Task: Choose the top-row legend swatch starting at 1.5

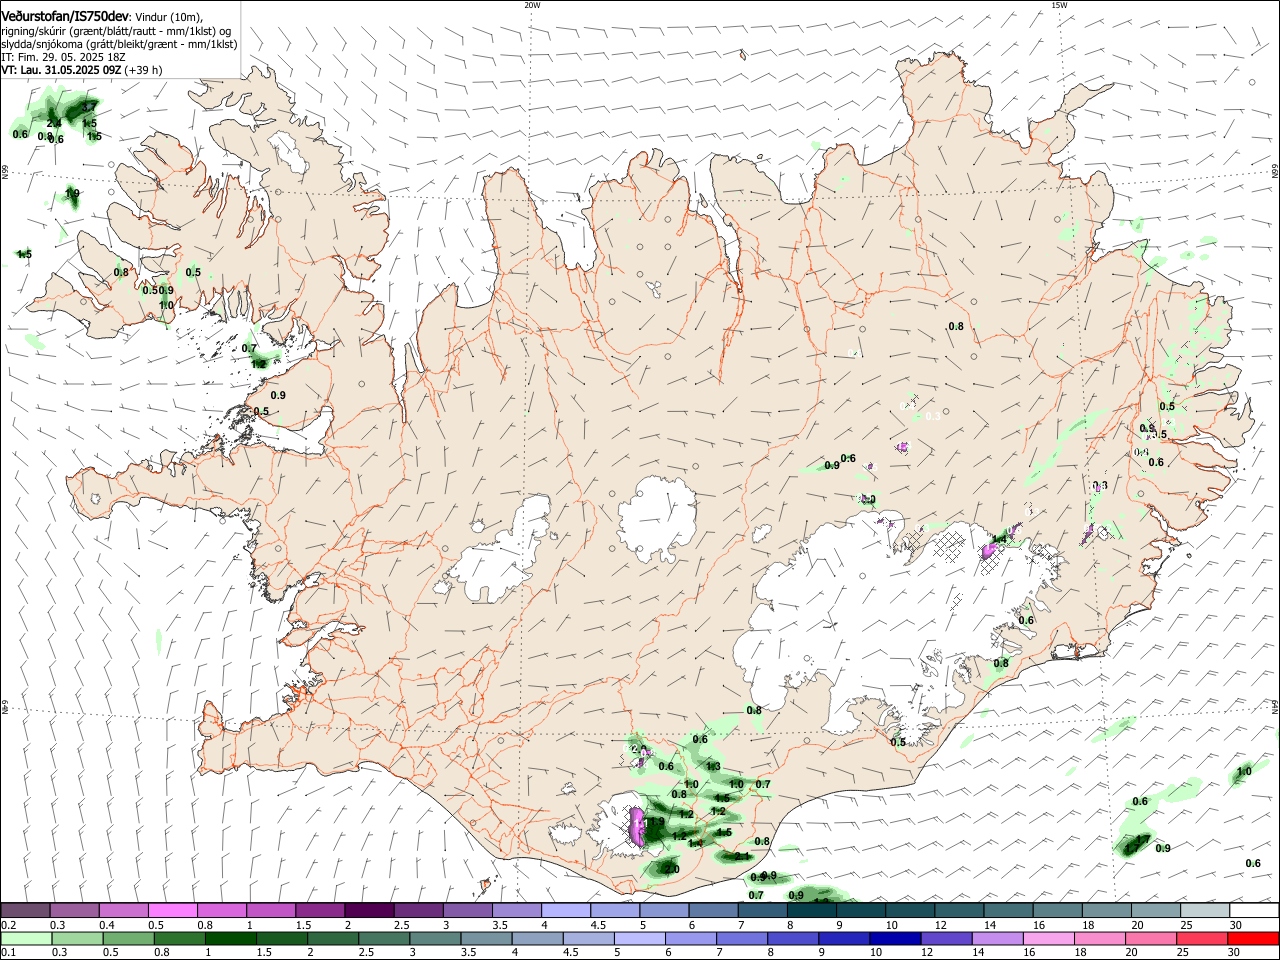Action: click(x=319, y=910)
